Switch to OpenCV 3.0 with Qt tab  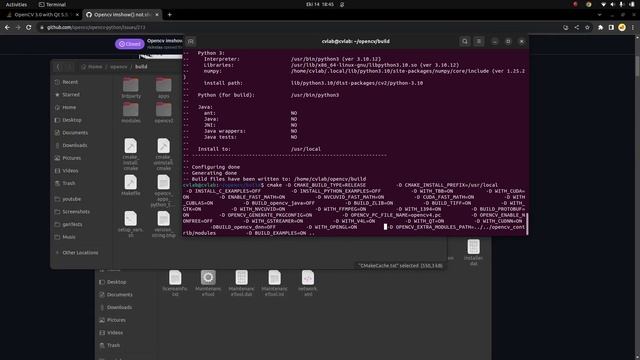[42, 15]
